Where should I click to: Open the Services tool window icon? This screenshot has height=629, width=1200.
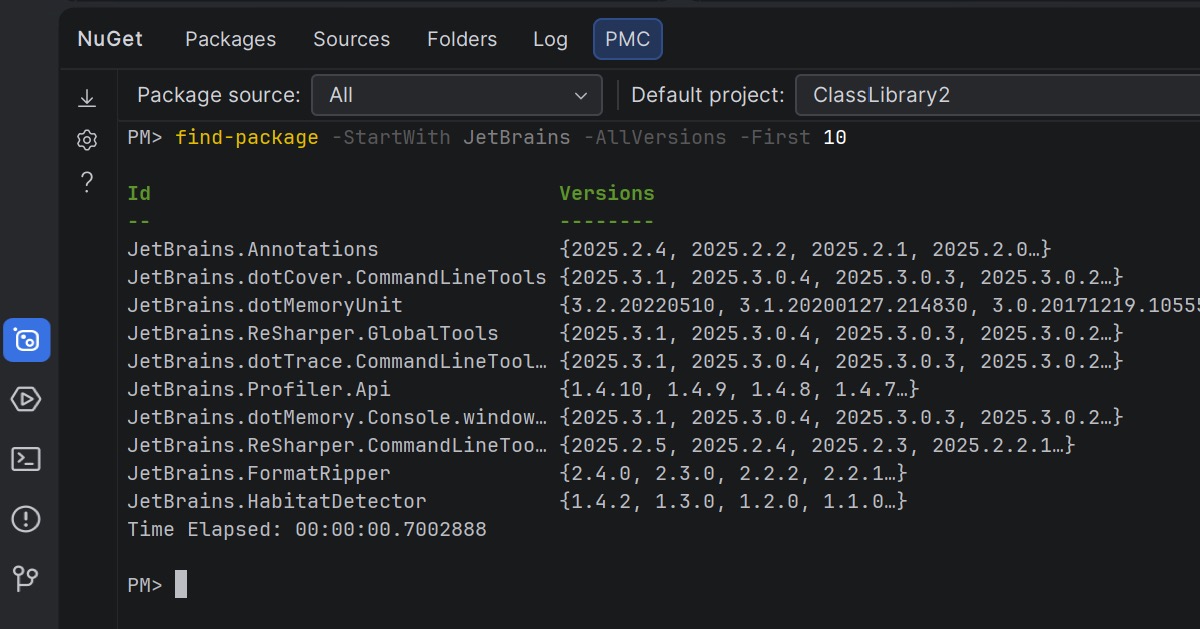pos(26,400)
